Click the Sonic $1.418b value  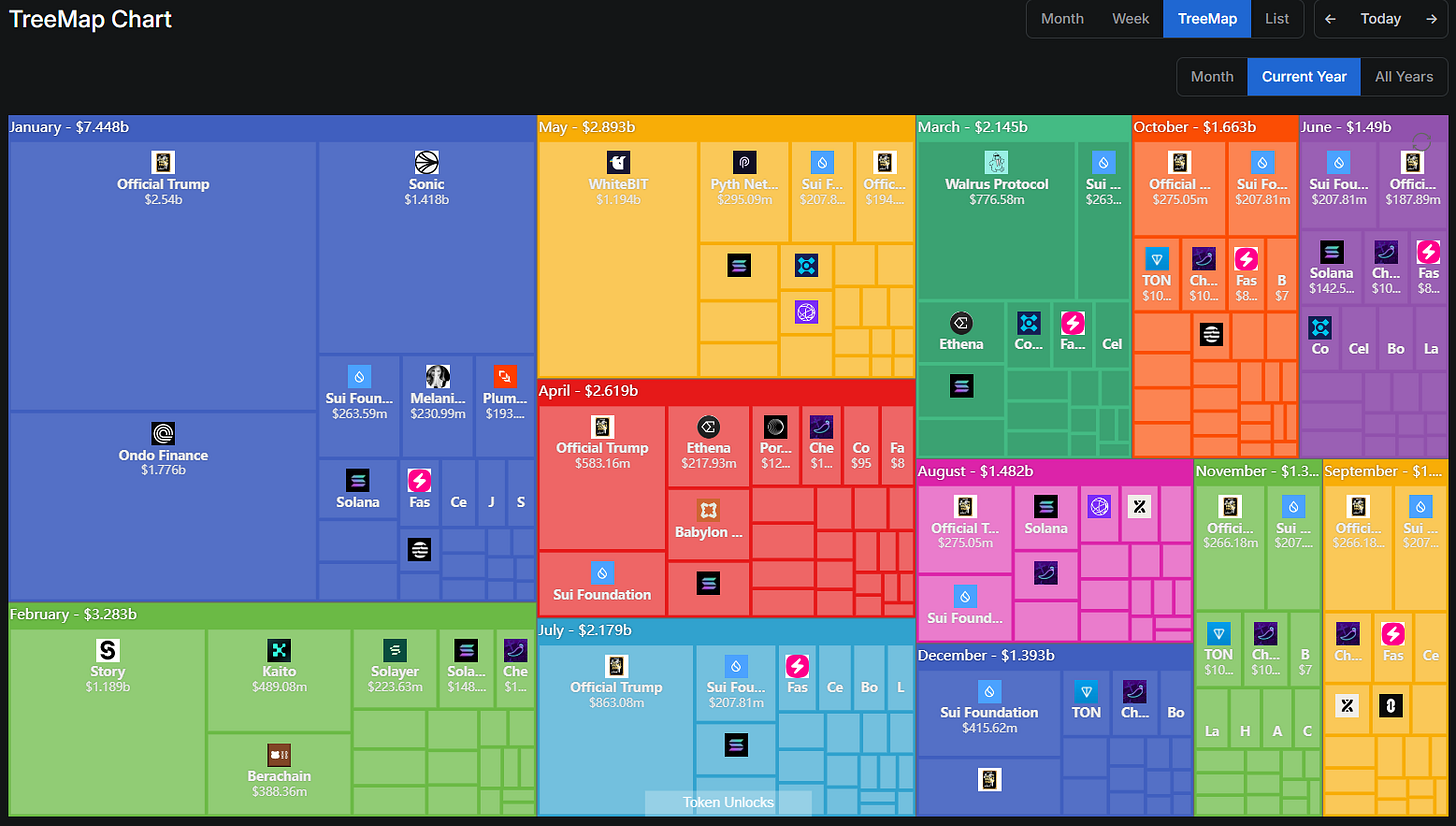pyautogui.click(x=427, y=200)
